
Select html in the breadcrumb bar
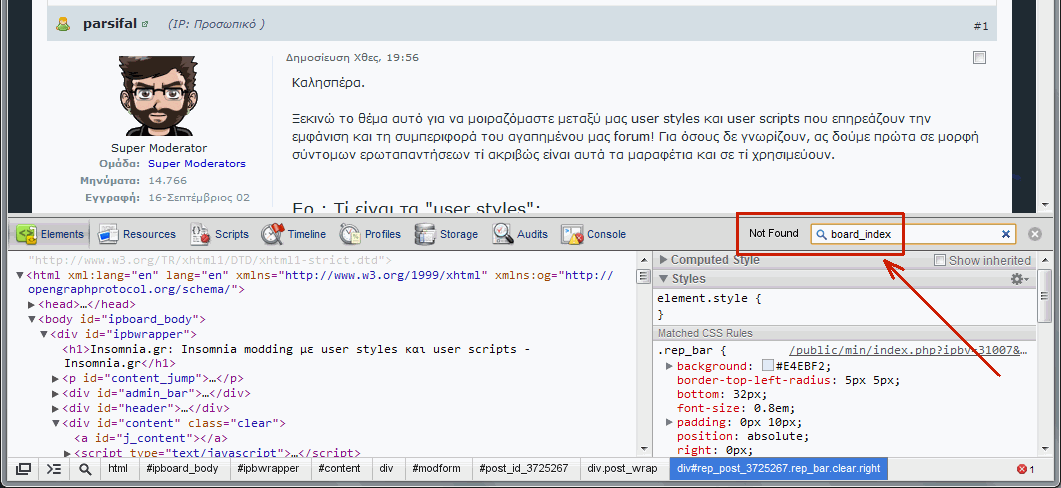(118, 468)
